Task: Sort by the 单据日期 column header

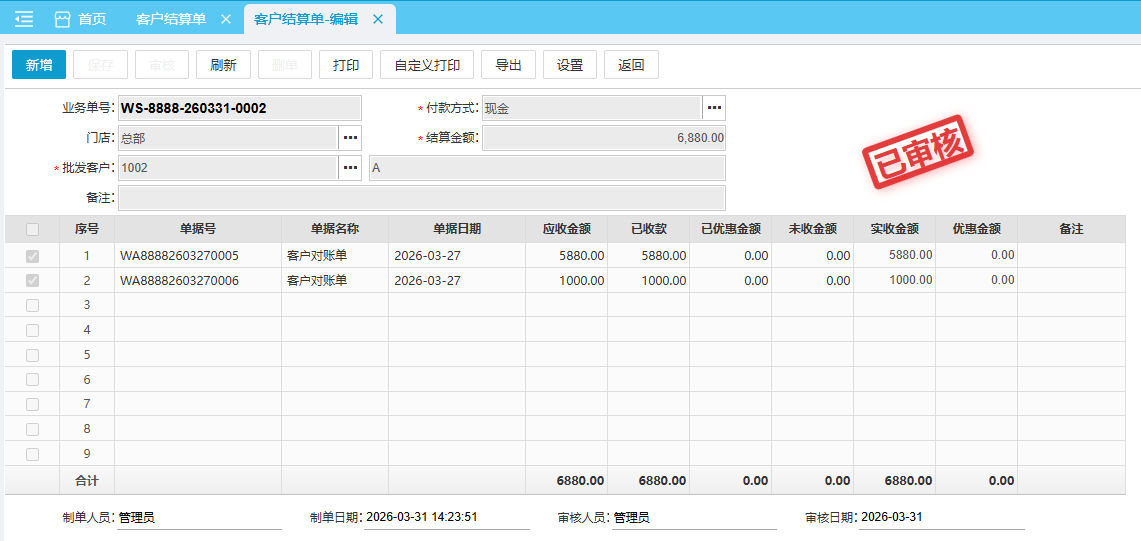Action: click(x=457, y=229)
